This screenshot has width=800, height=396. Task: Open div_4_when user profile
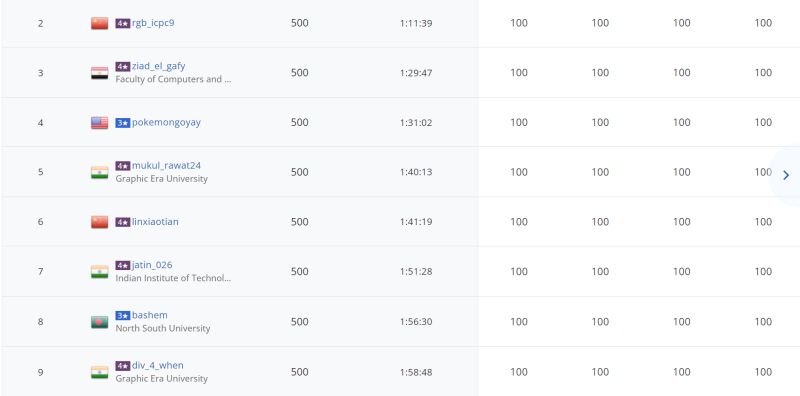pyautogui.click(x=158, y=365)
